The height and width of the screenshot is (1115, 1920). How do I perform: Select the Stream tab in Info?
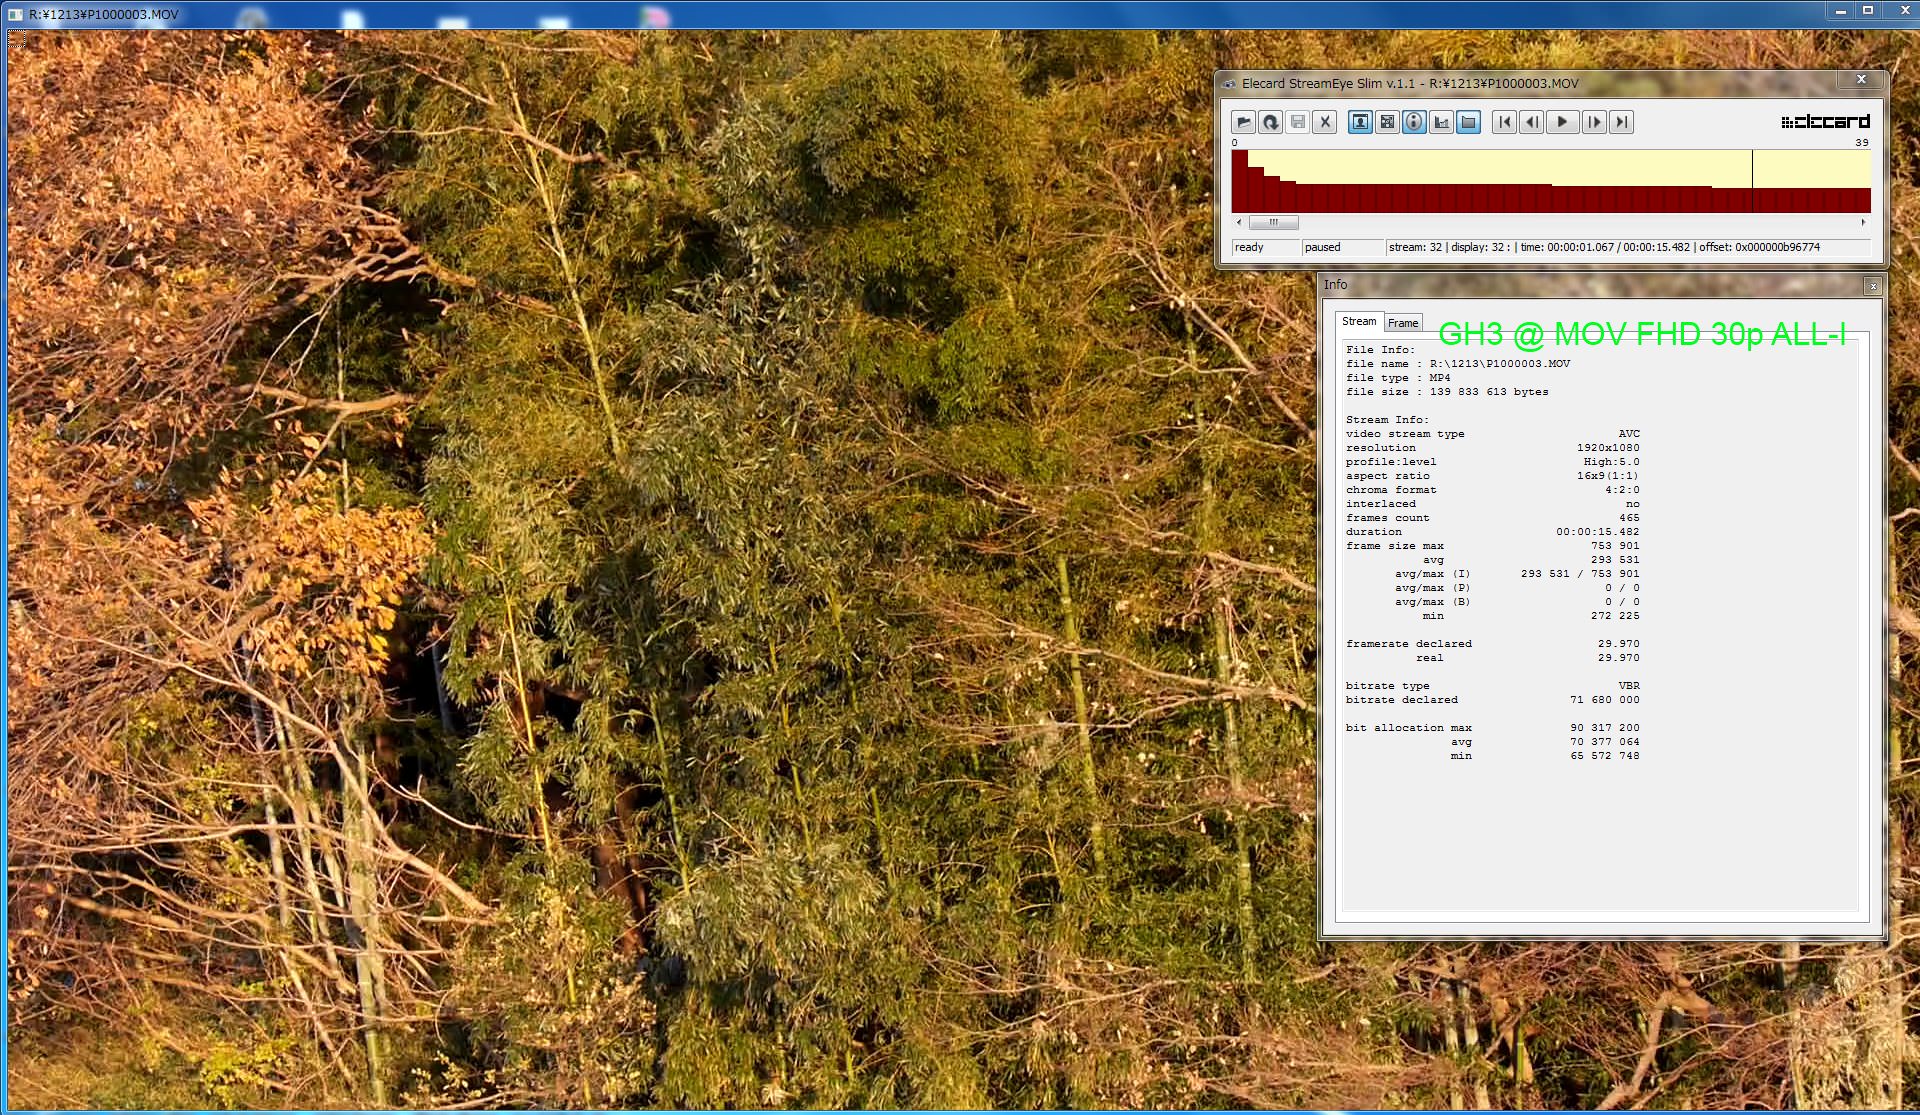(1358, 321)
